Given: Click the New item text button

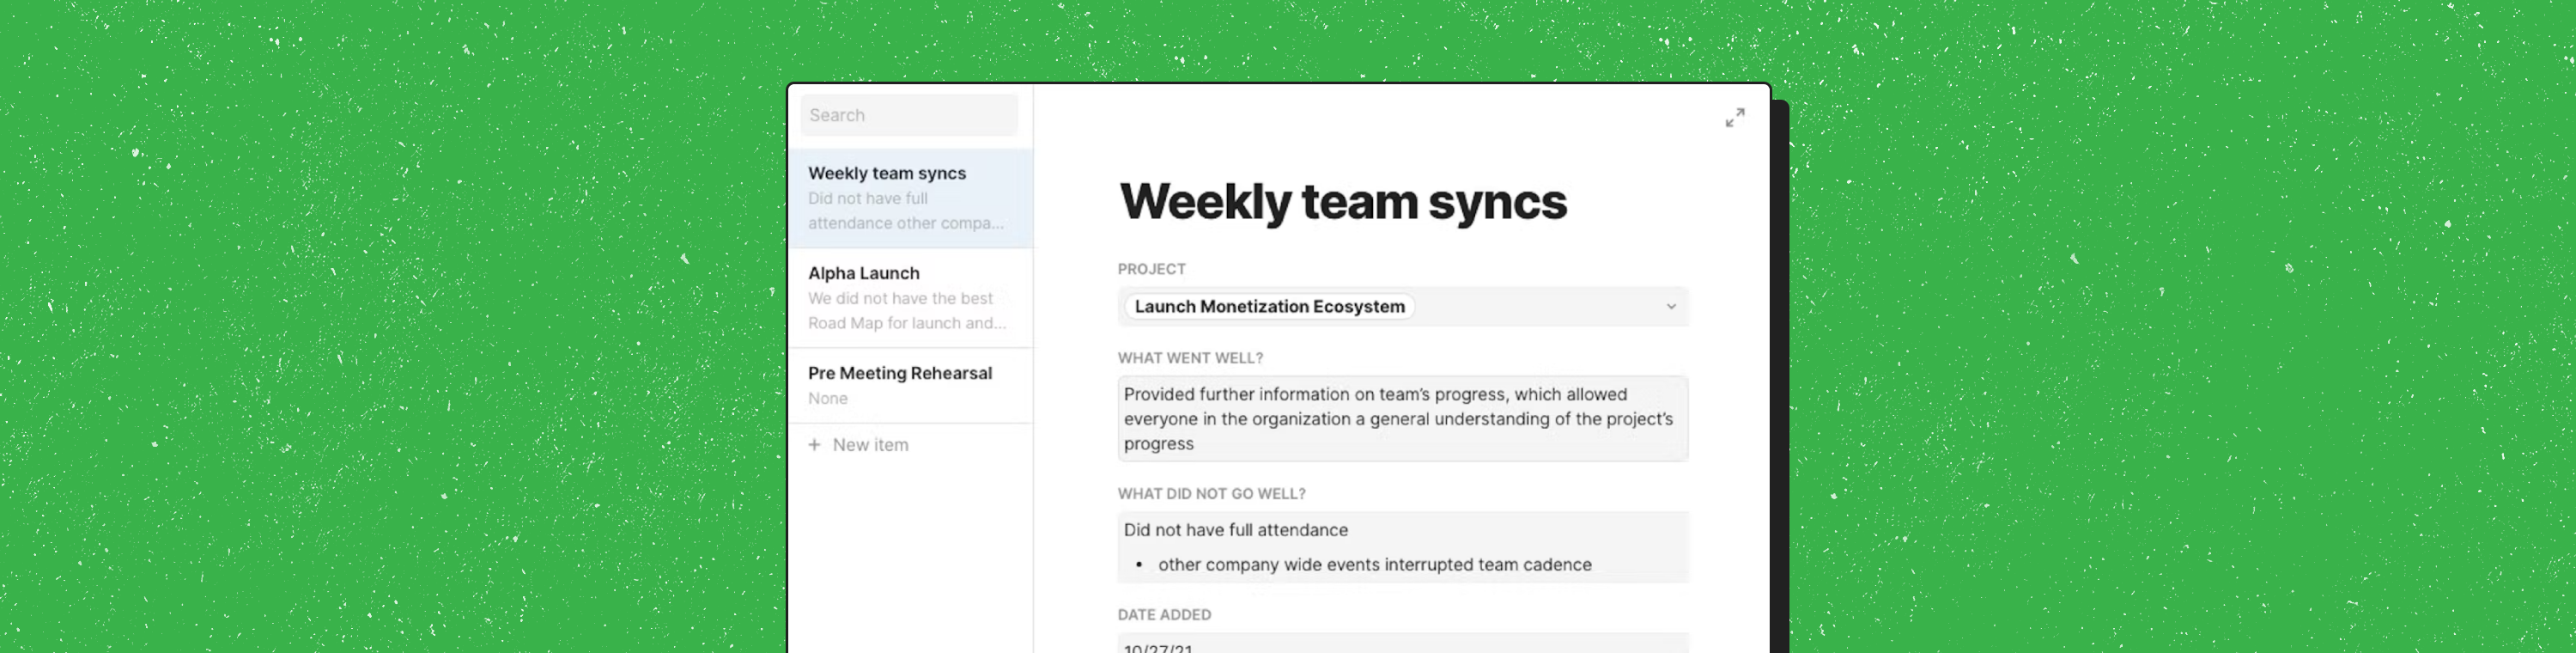Looking at the screenshot, I should (870, 445).
